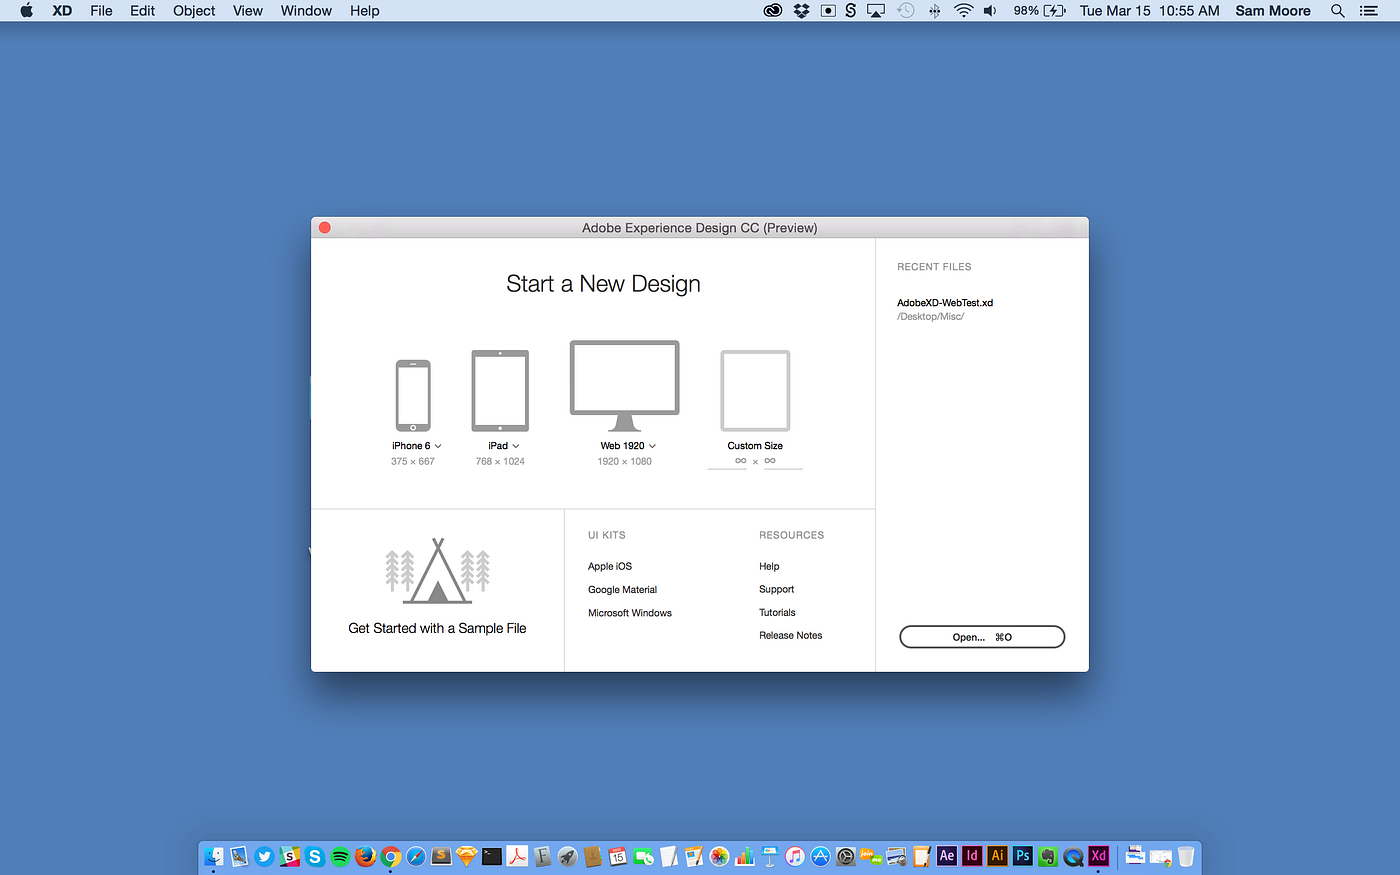
Task: Open recent file AdobeXD-WebTest.xd
Action: tap(944, 302)
